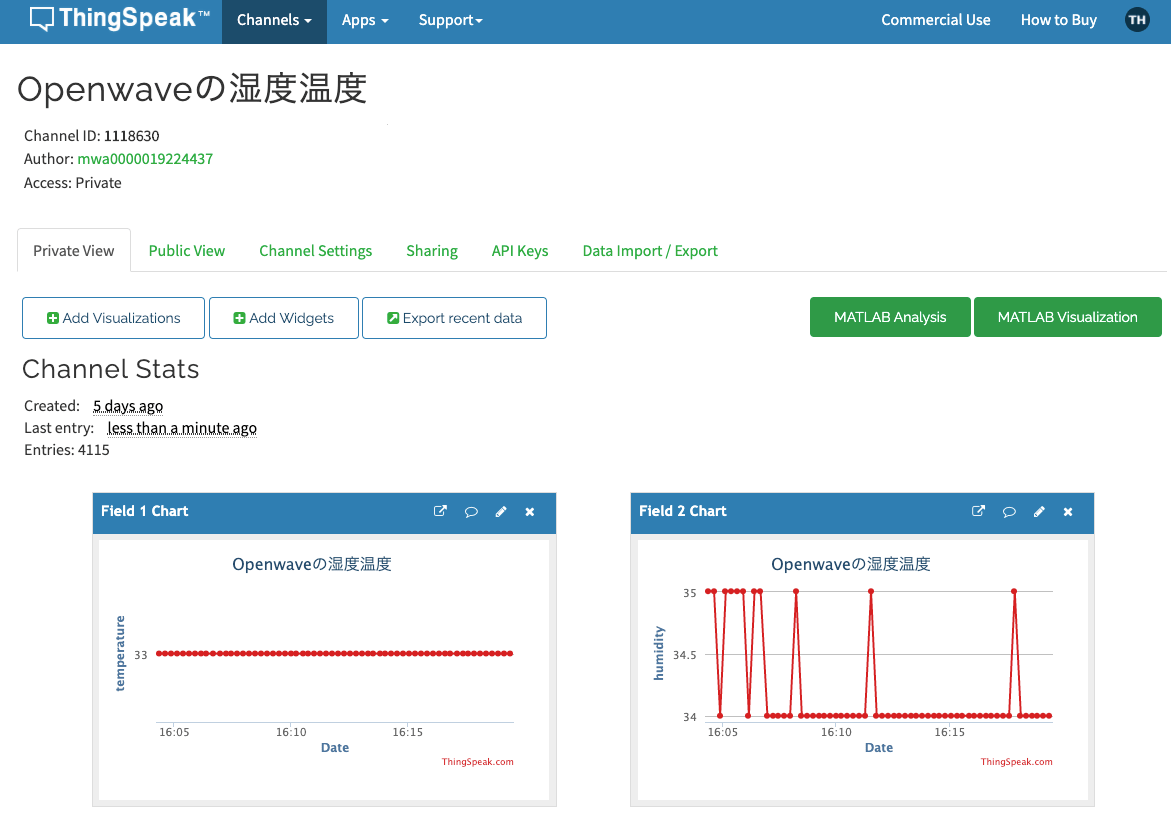Open comment icon on Field 2 Chart
The image size is (1171, 820).
(1009, 512)
